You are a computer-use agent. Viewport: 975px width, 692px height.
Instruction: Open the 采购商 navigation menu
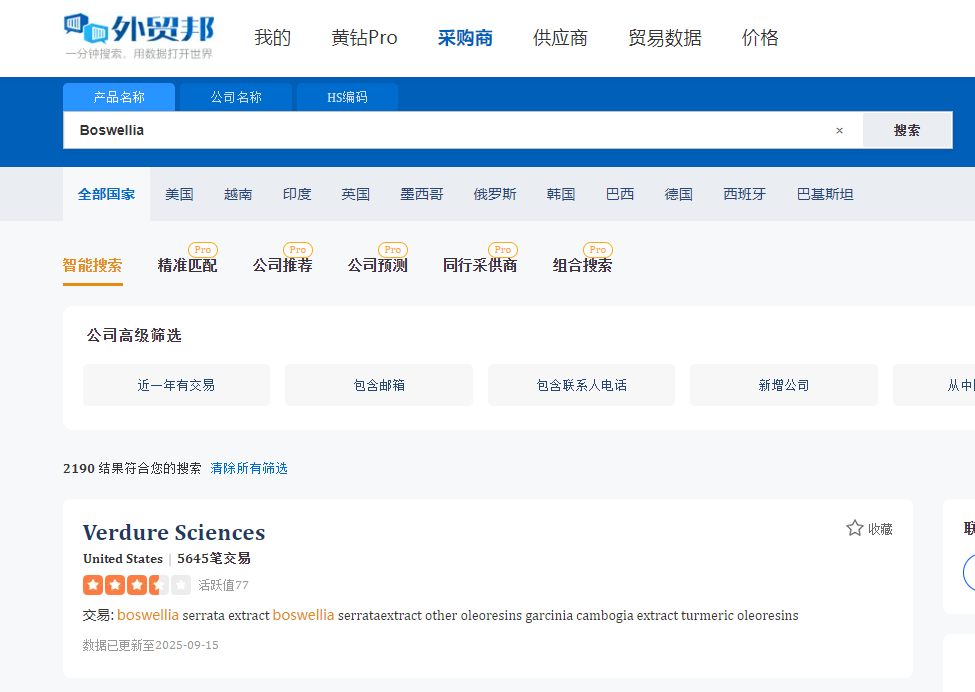coord(465,38)
